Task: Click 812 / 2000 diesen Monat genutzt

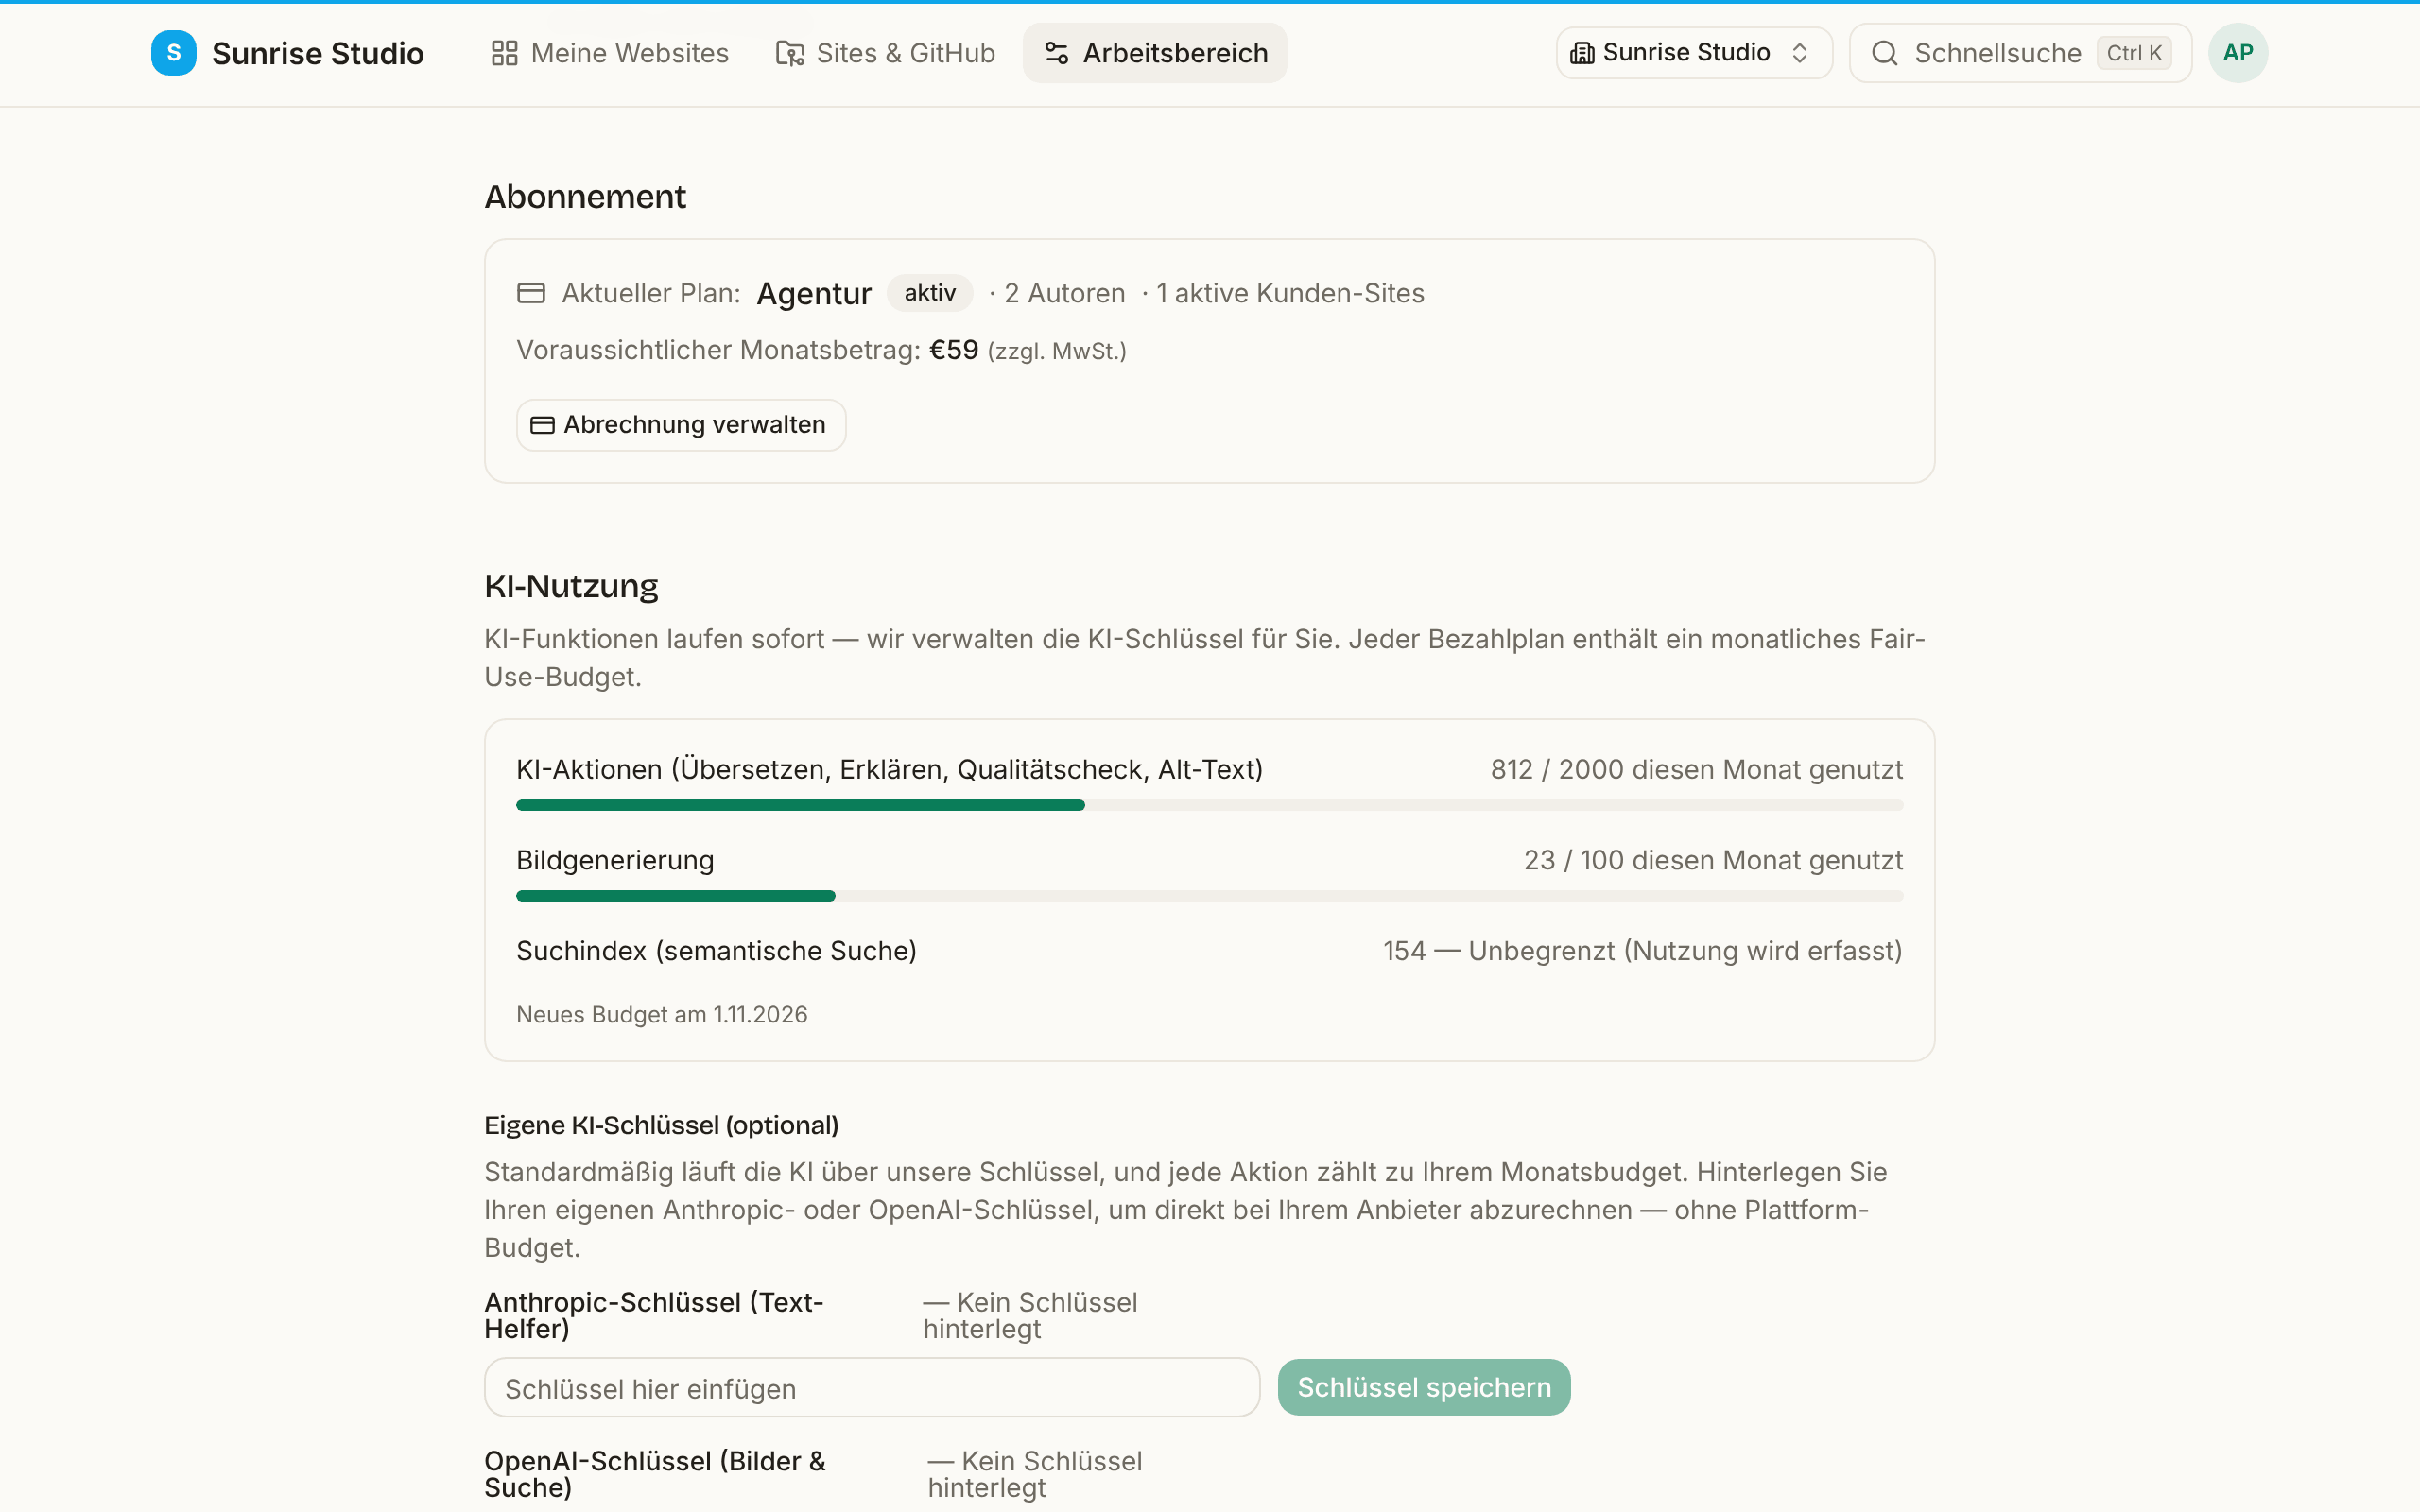Action: point(1697,769)
